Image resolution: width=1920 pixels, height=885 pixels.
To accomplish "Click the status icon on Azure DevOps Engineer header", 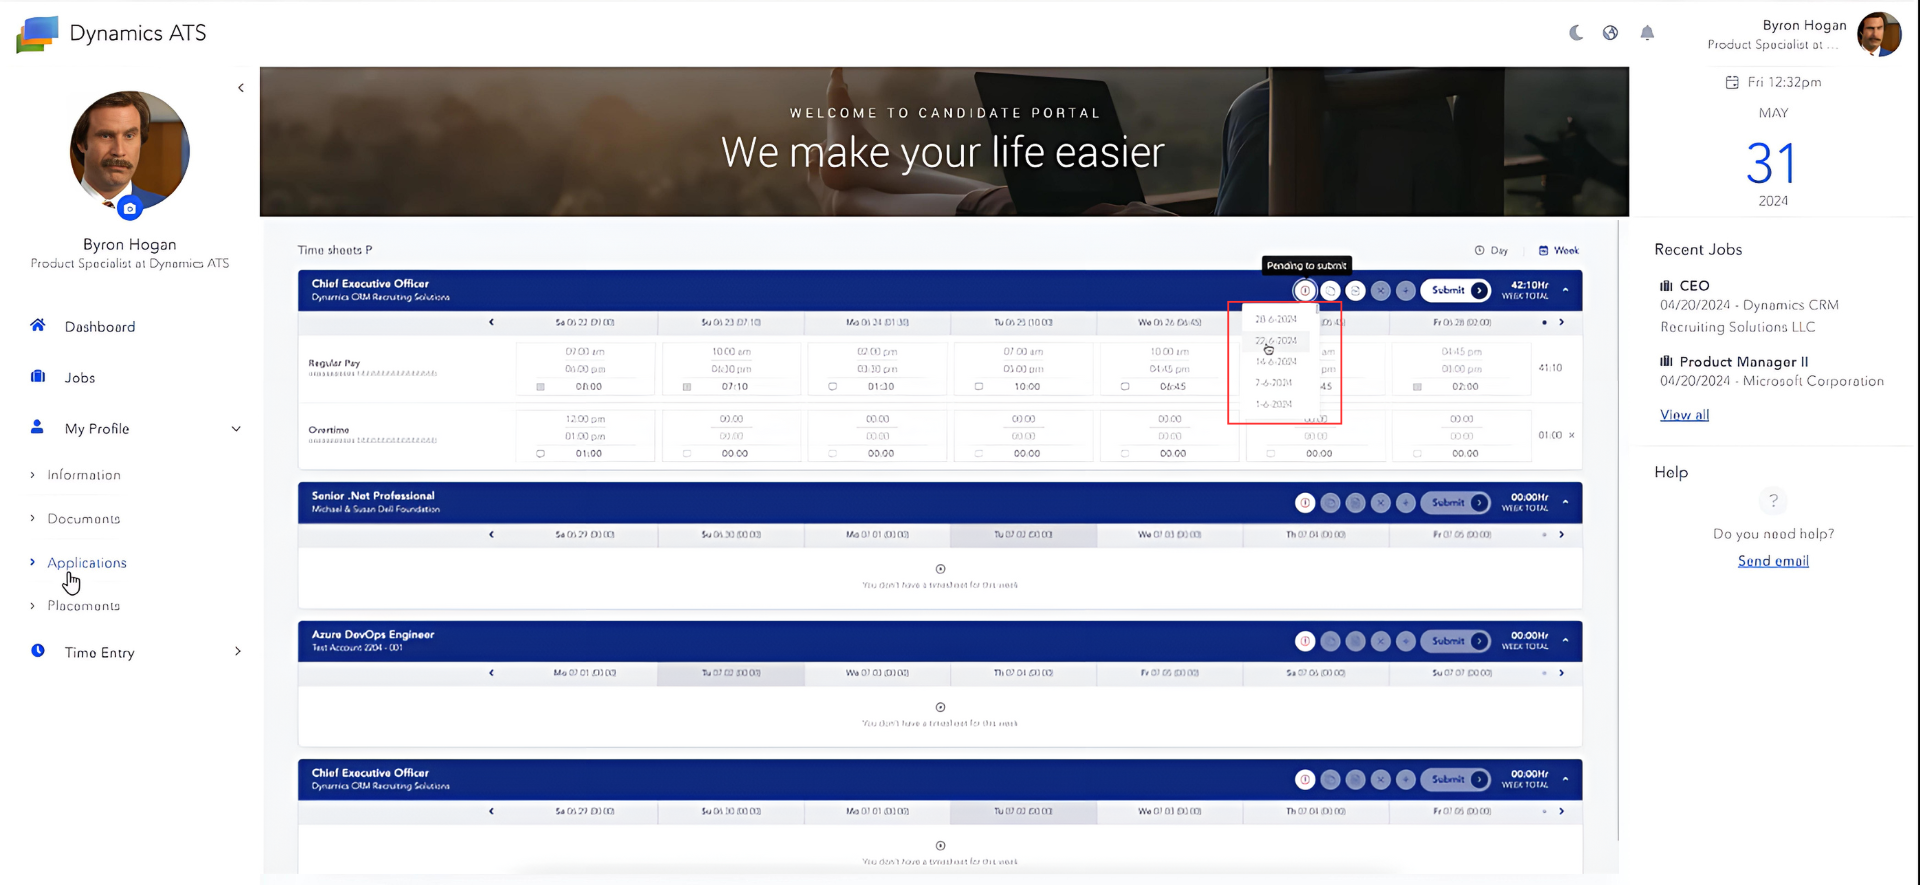I will click(x=1305, y=641).
